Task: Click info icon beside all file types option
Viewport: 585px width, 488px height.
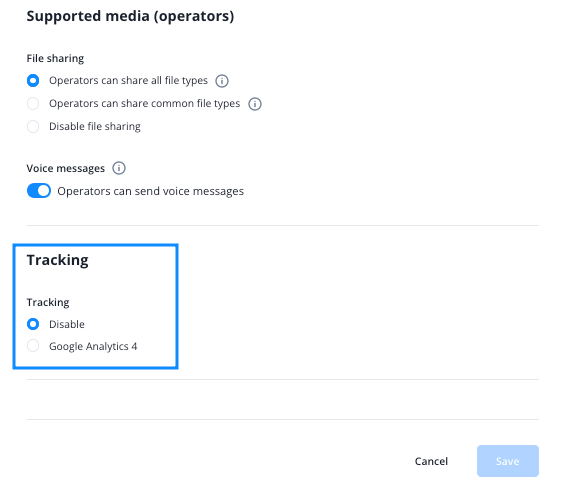Action: pyautogui.click(x=222, y=81)
